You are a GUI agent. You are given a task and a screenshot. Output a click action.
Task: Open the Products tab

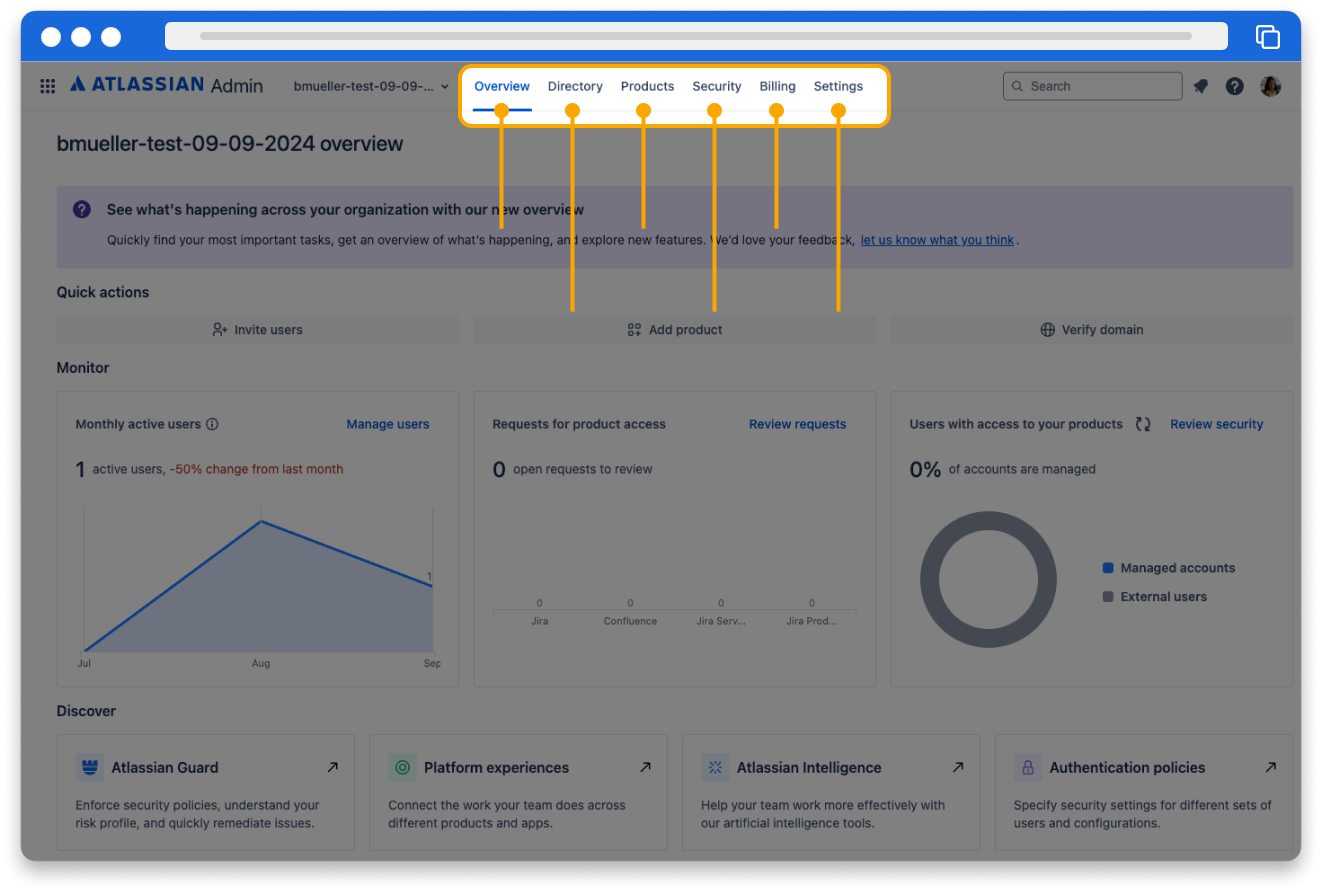[647, 86]
